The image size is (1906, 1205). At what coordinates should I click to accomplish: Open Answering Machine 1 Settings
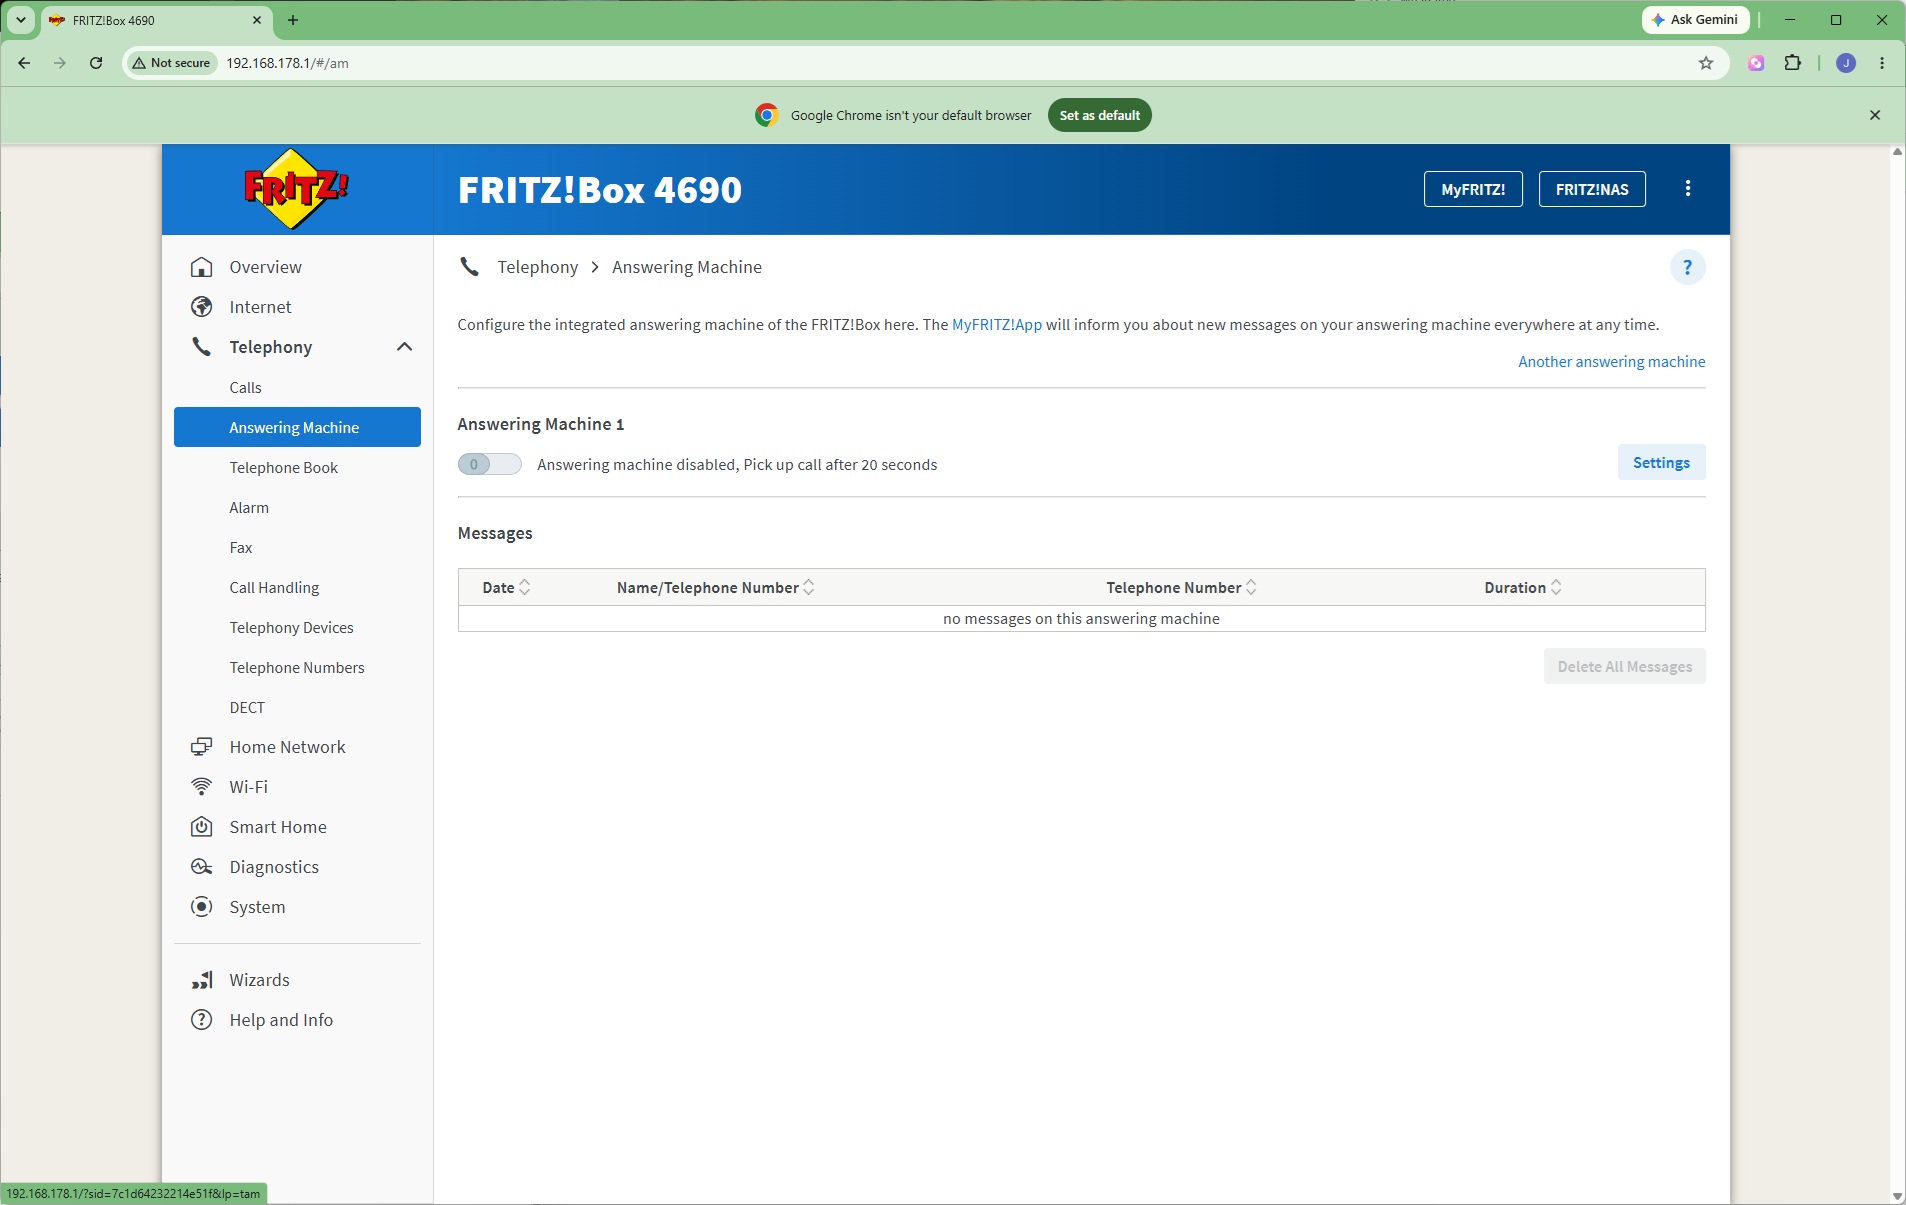click(1661, 463)
